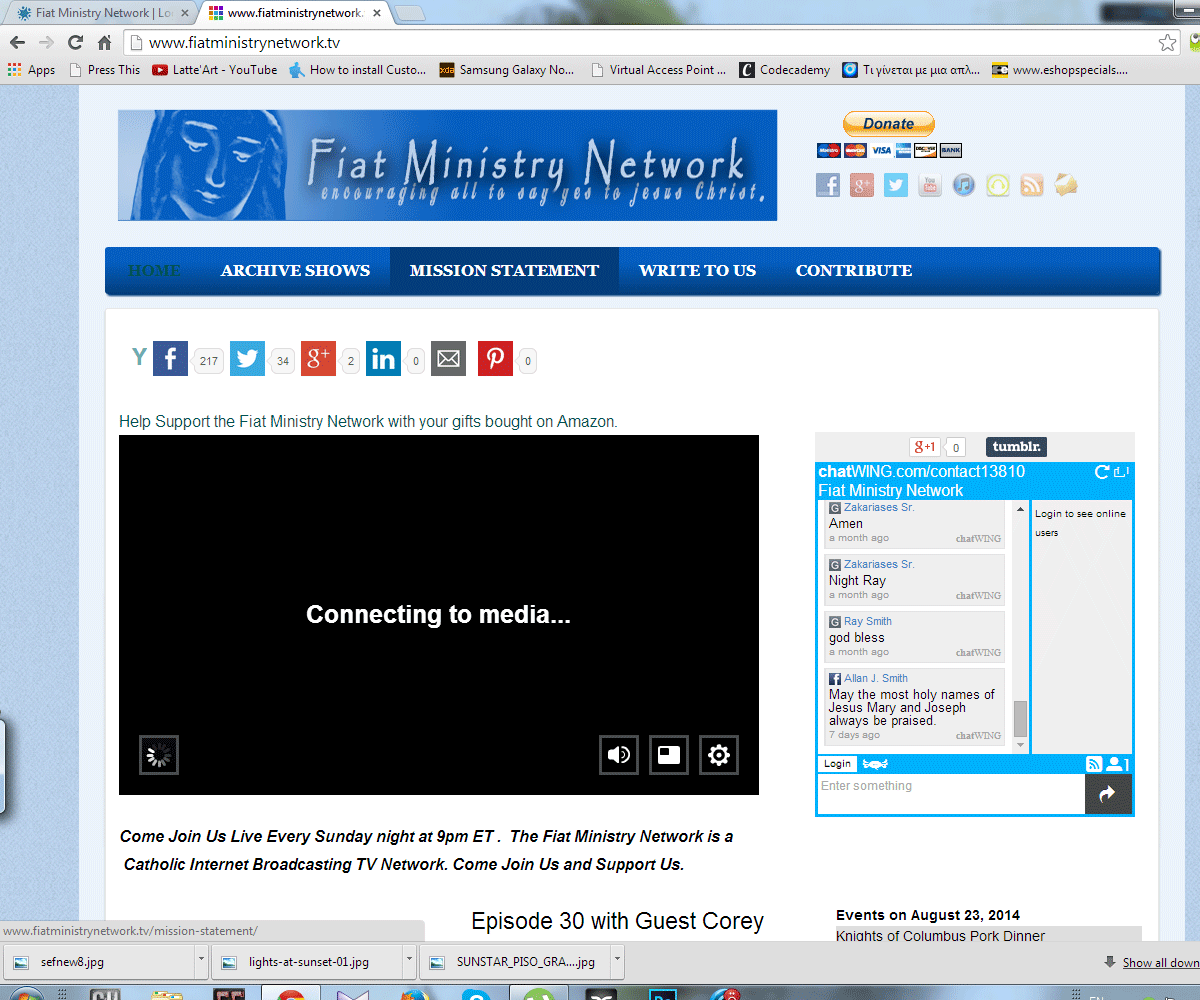Viewport: 1200px width, 1000px height.
Task: Click the chat candy emoticon icon
Action: coord(877,764)
